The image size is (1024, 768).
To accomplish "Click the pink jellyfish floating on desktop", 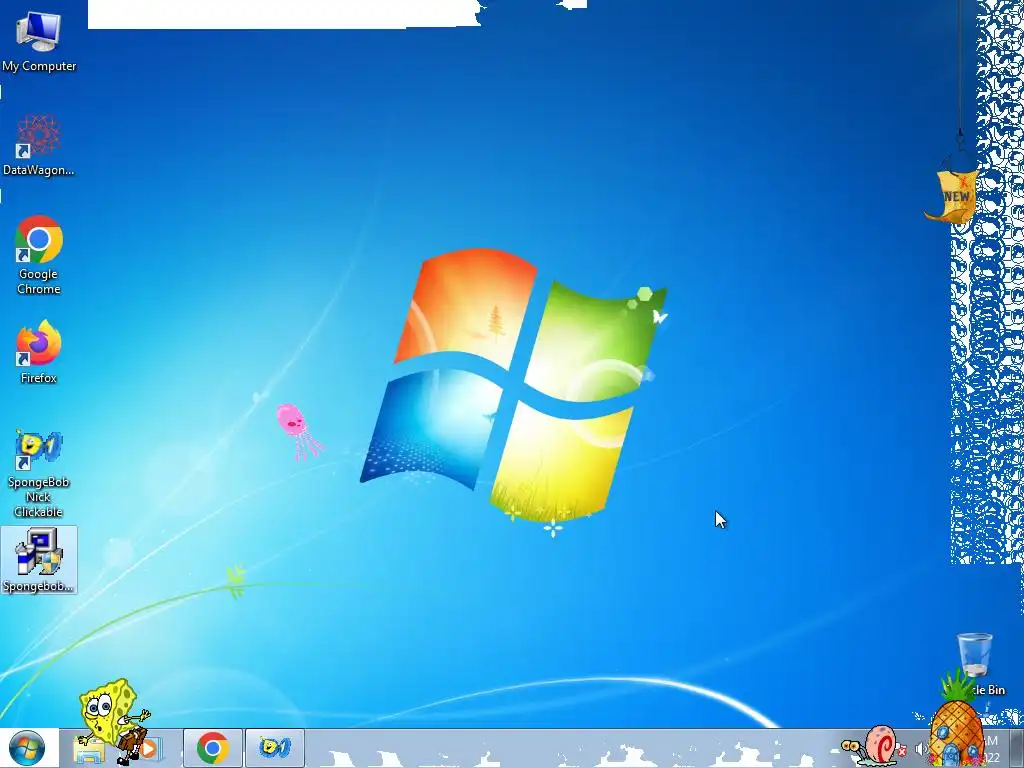I will click(298, 431).
